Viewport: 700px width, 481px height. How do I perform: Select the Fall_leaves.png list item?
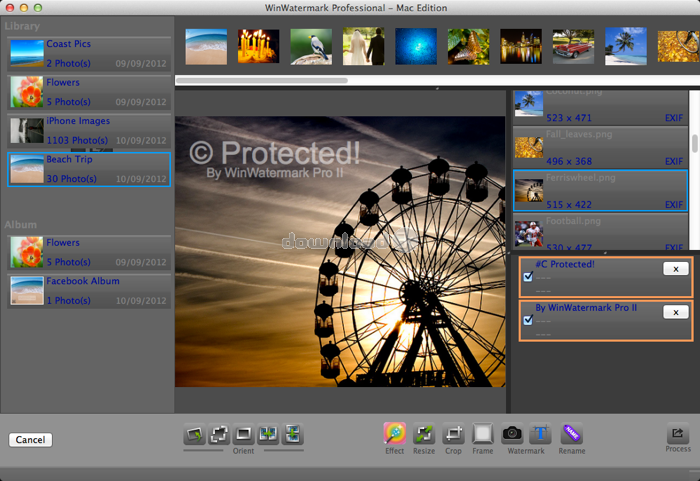(600, 147)
